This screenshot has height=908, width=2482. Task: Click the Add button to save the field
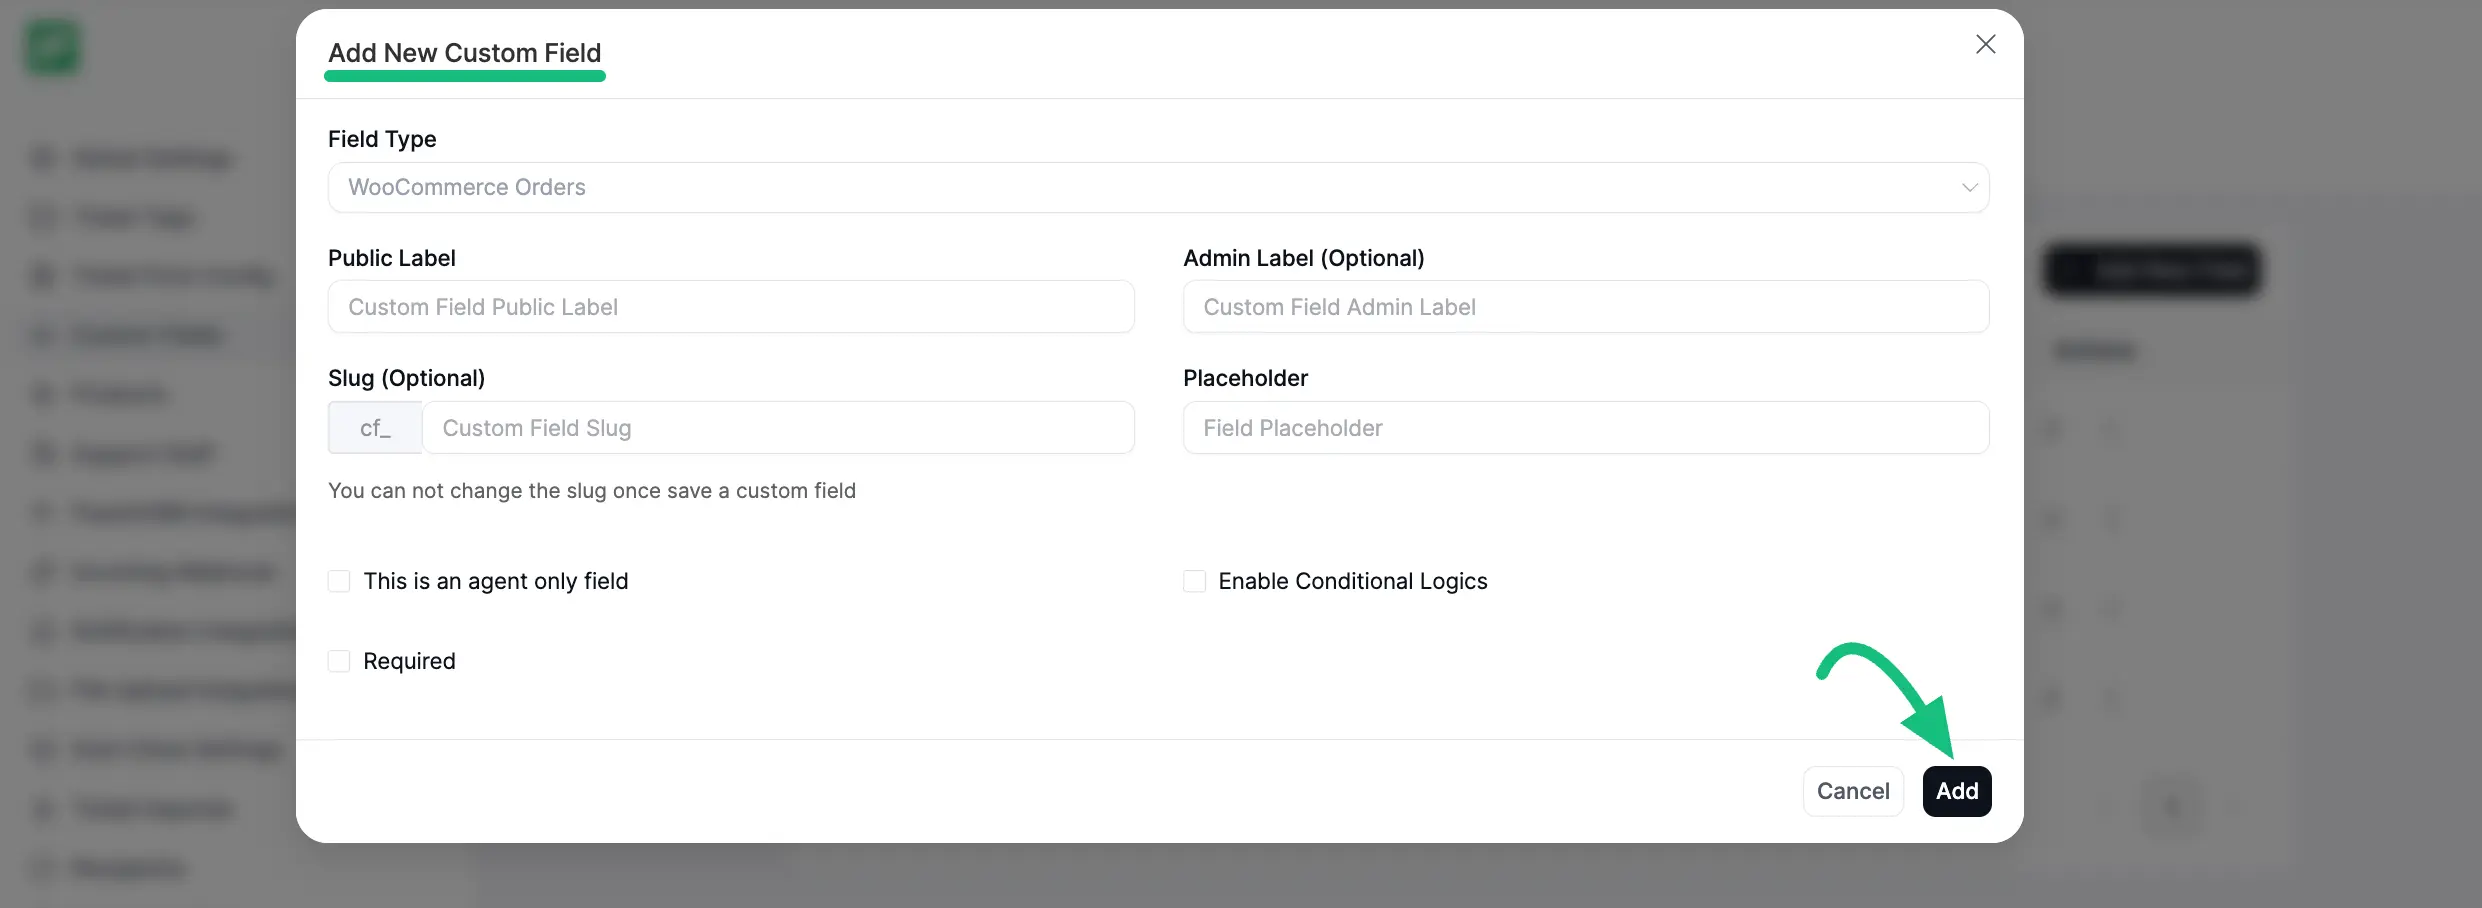tap(1956, 790)
